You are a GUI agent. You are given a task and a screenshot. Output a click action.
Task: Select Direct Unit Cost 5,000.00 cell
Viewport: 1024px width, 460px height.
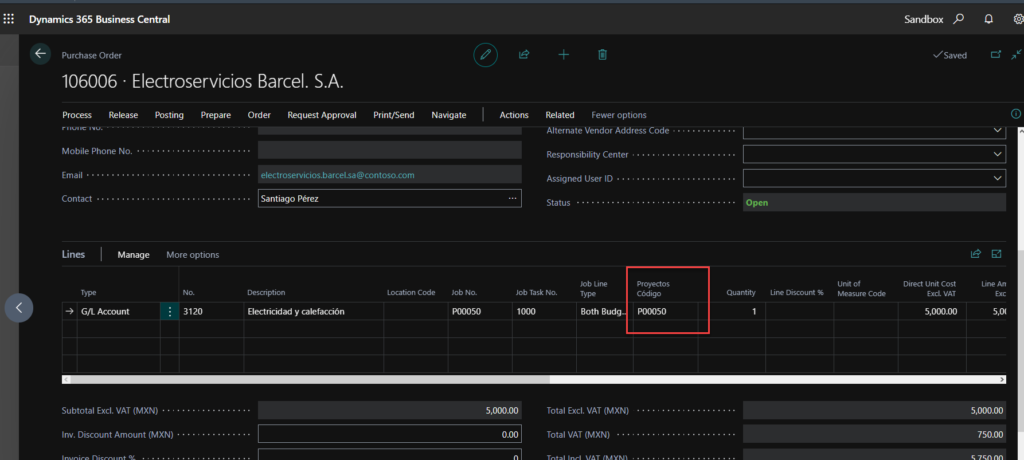[x=931, y=312]
